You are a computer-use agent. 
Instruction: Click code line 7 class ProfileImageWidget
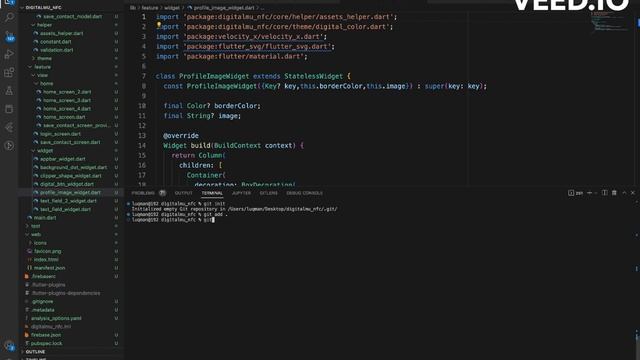(253, 76)
